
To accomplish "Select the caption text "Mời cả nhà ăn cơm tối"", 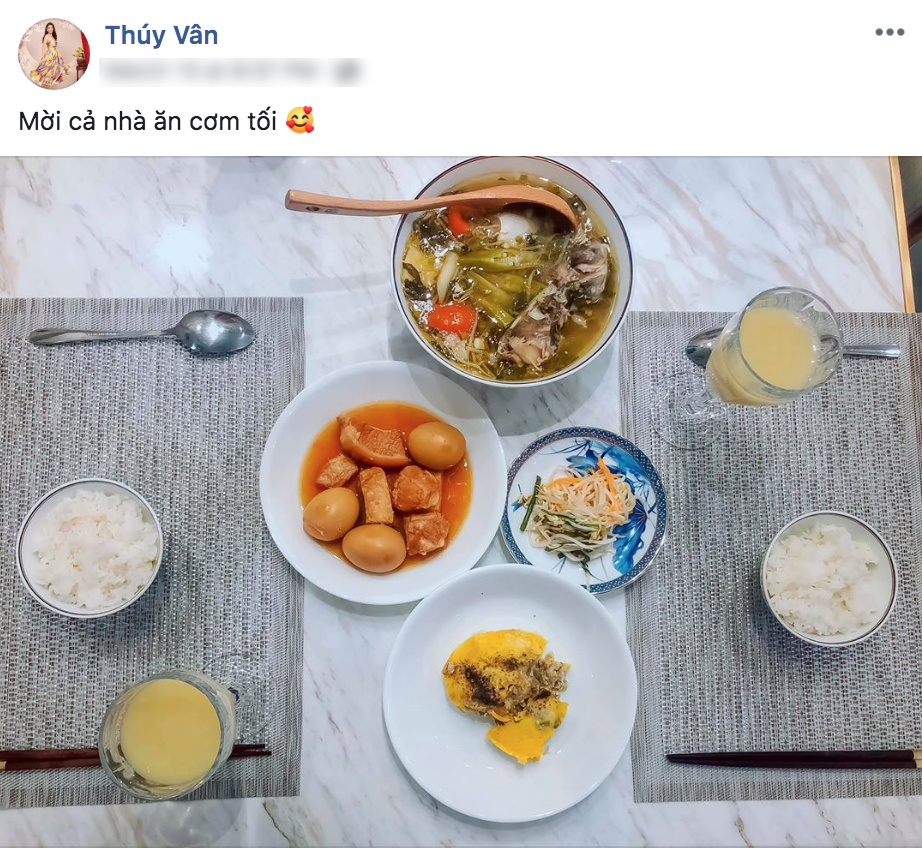I will pos(148,121).
